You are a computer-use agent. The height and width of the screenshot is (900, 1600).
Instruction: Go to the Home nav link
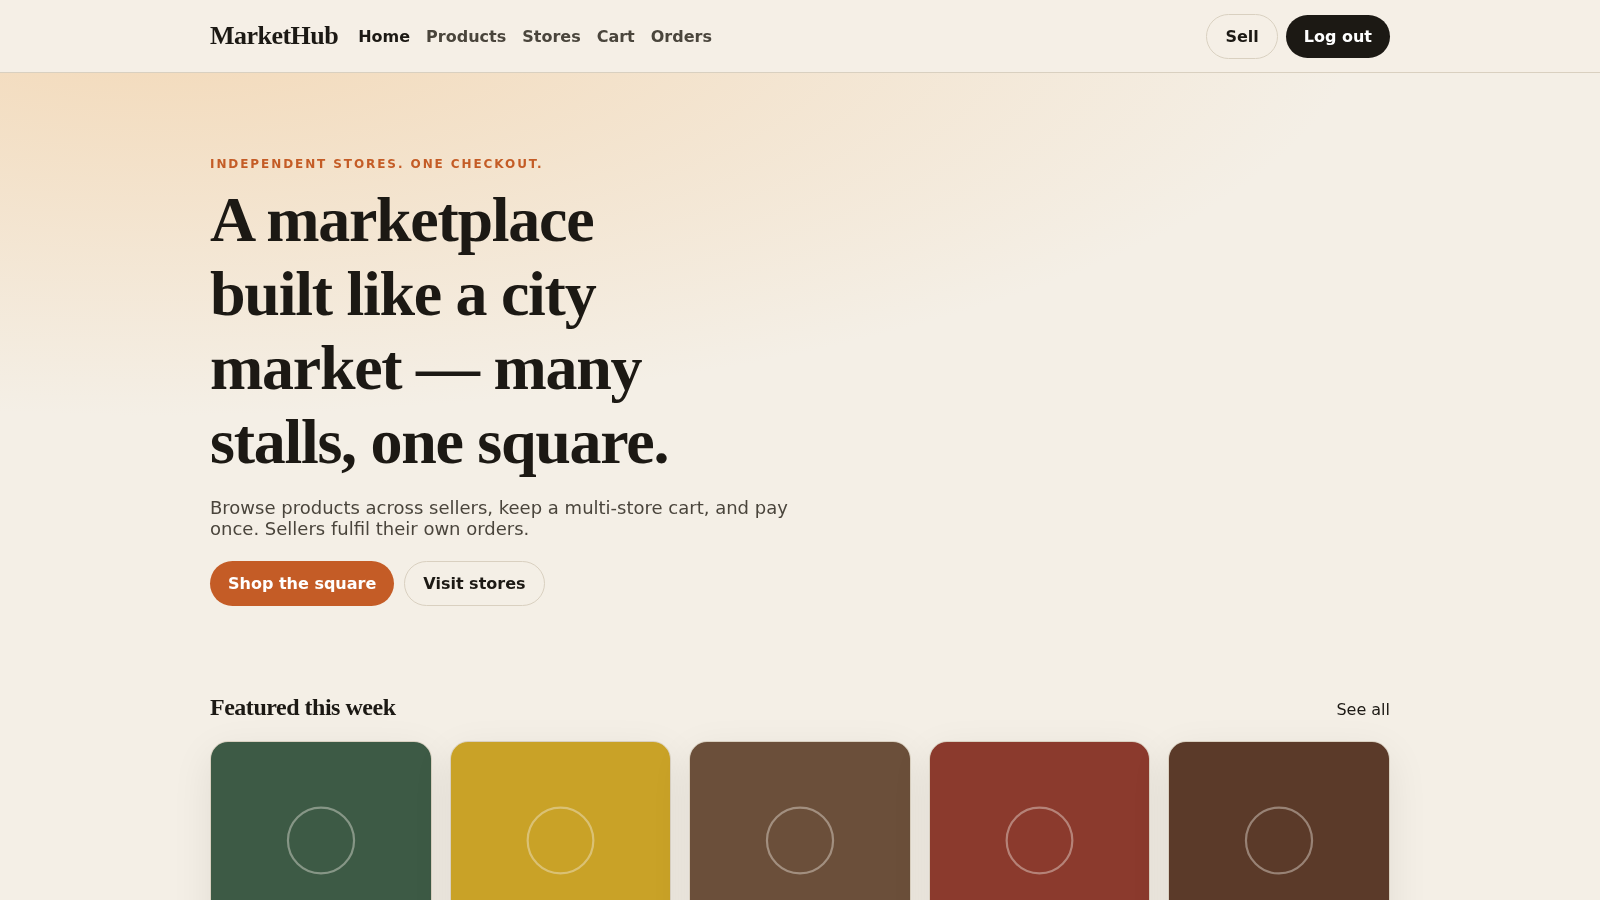[384, 36]
